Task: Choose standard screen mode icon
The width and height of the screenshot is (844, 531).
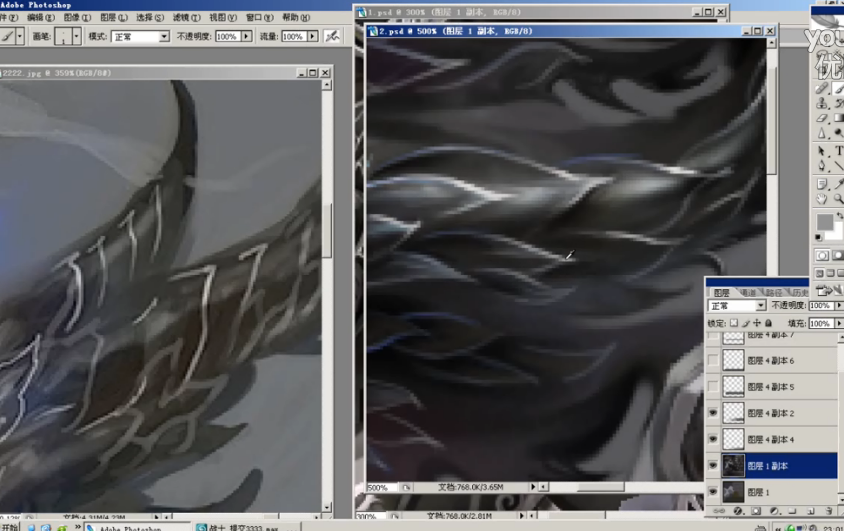Action: [820, 273]
